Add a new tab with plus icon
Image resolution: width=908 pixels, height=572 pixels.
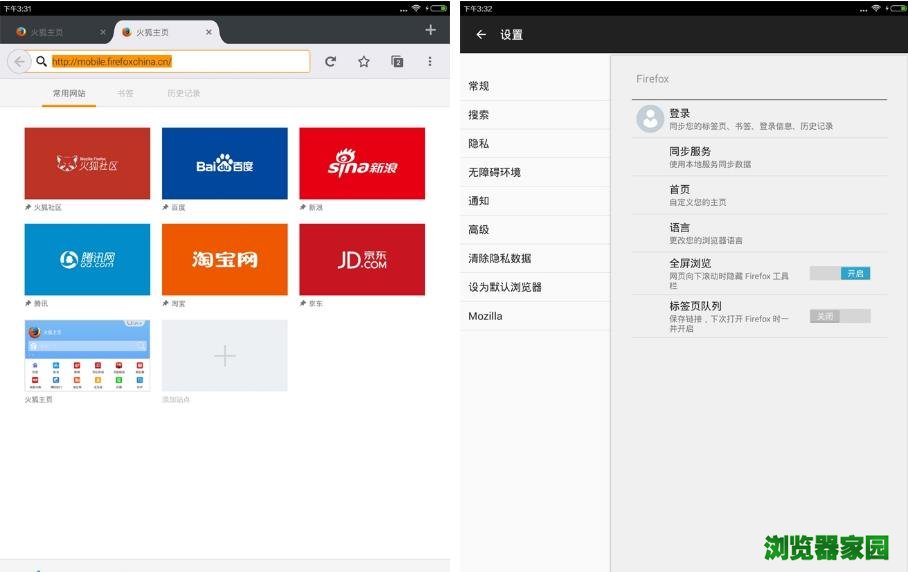430,30
